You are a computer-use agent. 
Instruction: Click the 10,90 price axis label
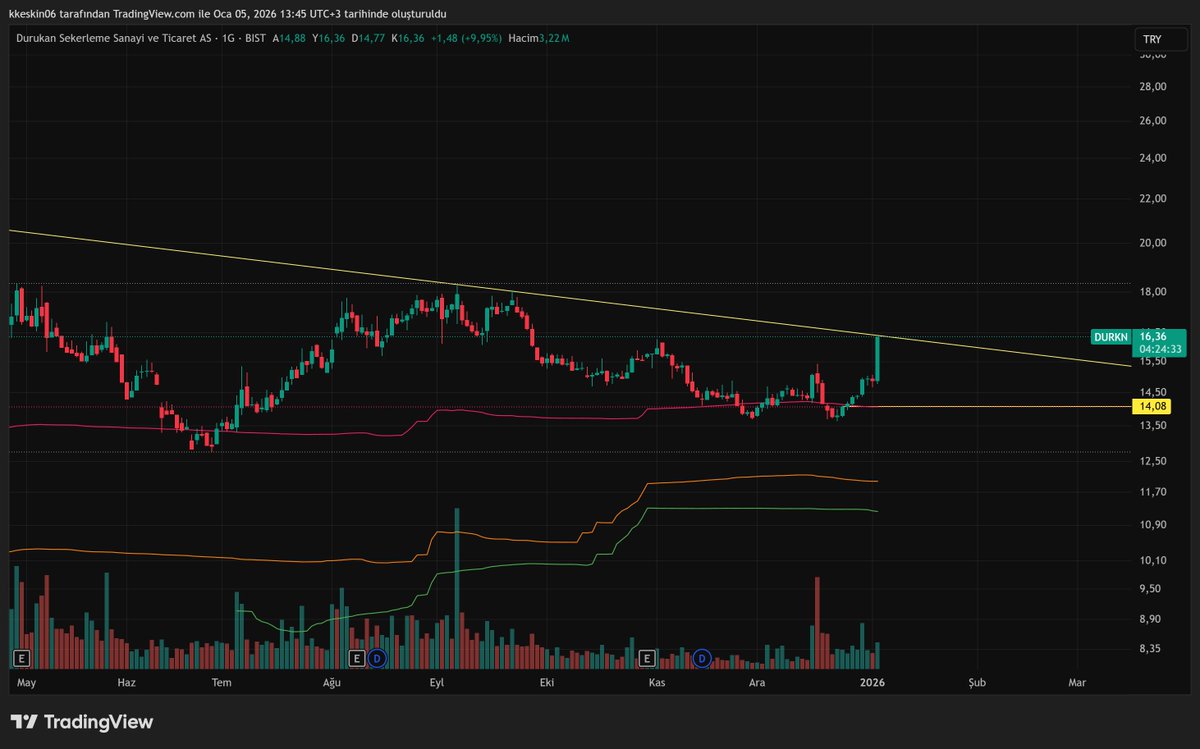(x=1153, y=525)
